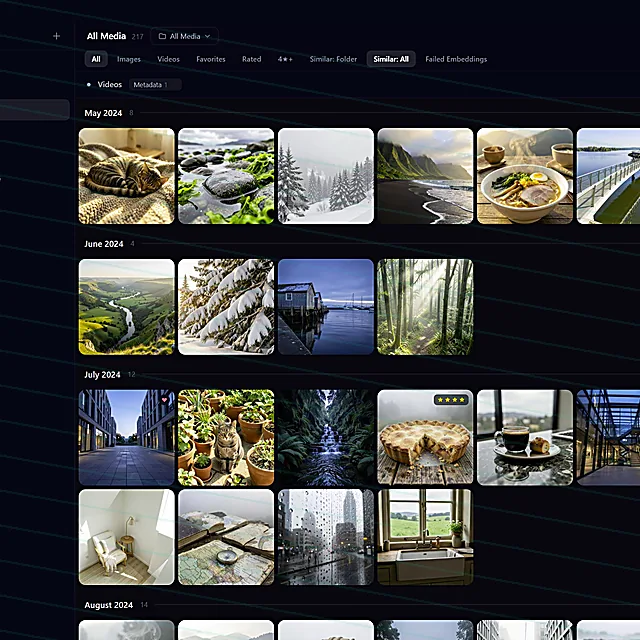Open the sunlit forest thumbnail

coord(425,307)
